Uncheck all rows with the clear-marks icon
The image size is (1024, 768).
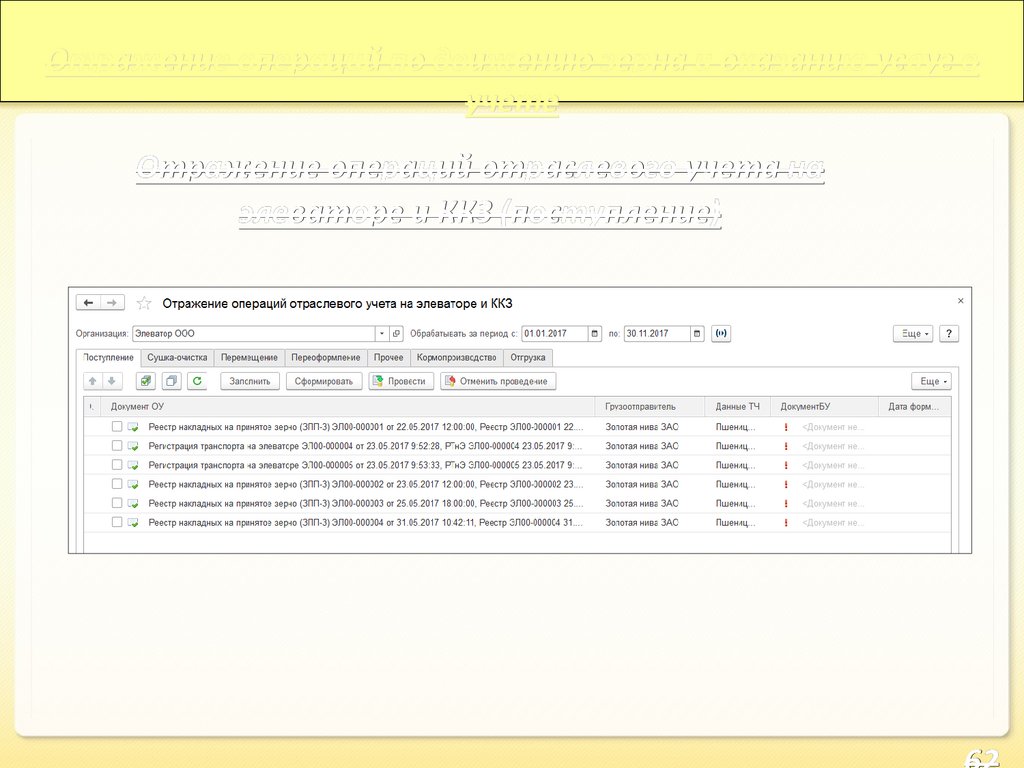point(172,381)
